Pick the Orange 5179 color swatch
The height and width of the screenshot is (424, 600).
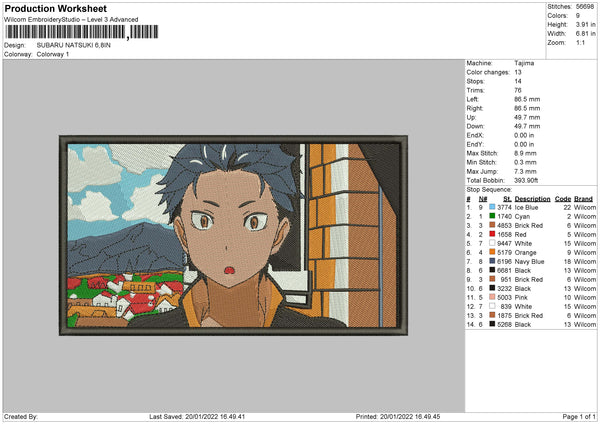coord(492,252)
